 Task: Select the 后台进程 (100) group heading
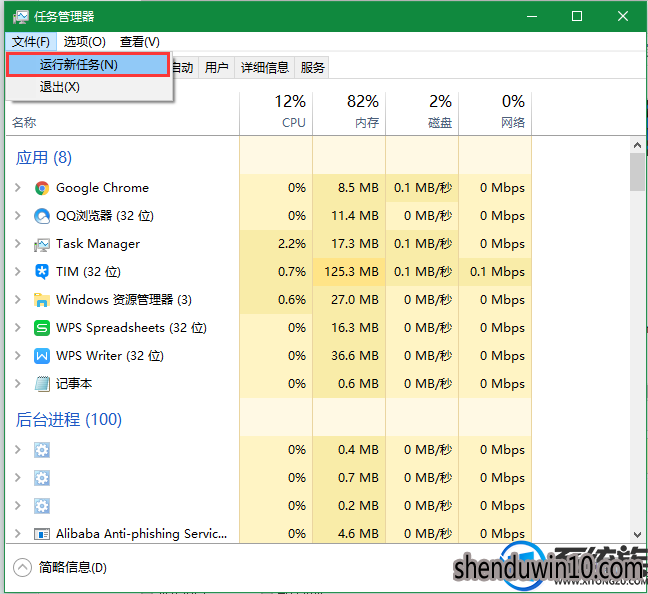69,420
